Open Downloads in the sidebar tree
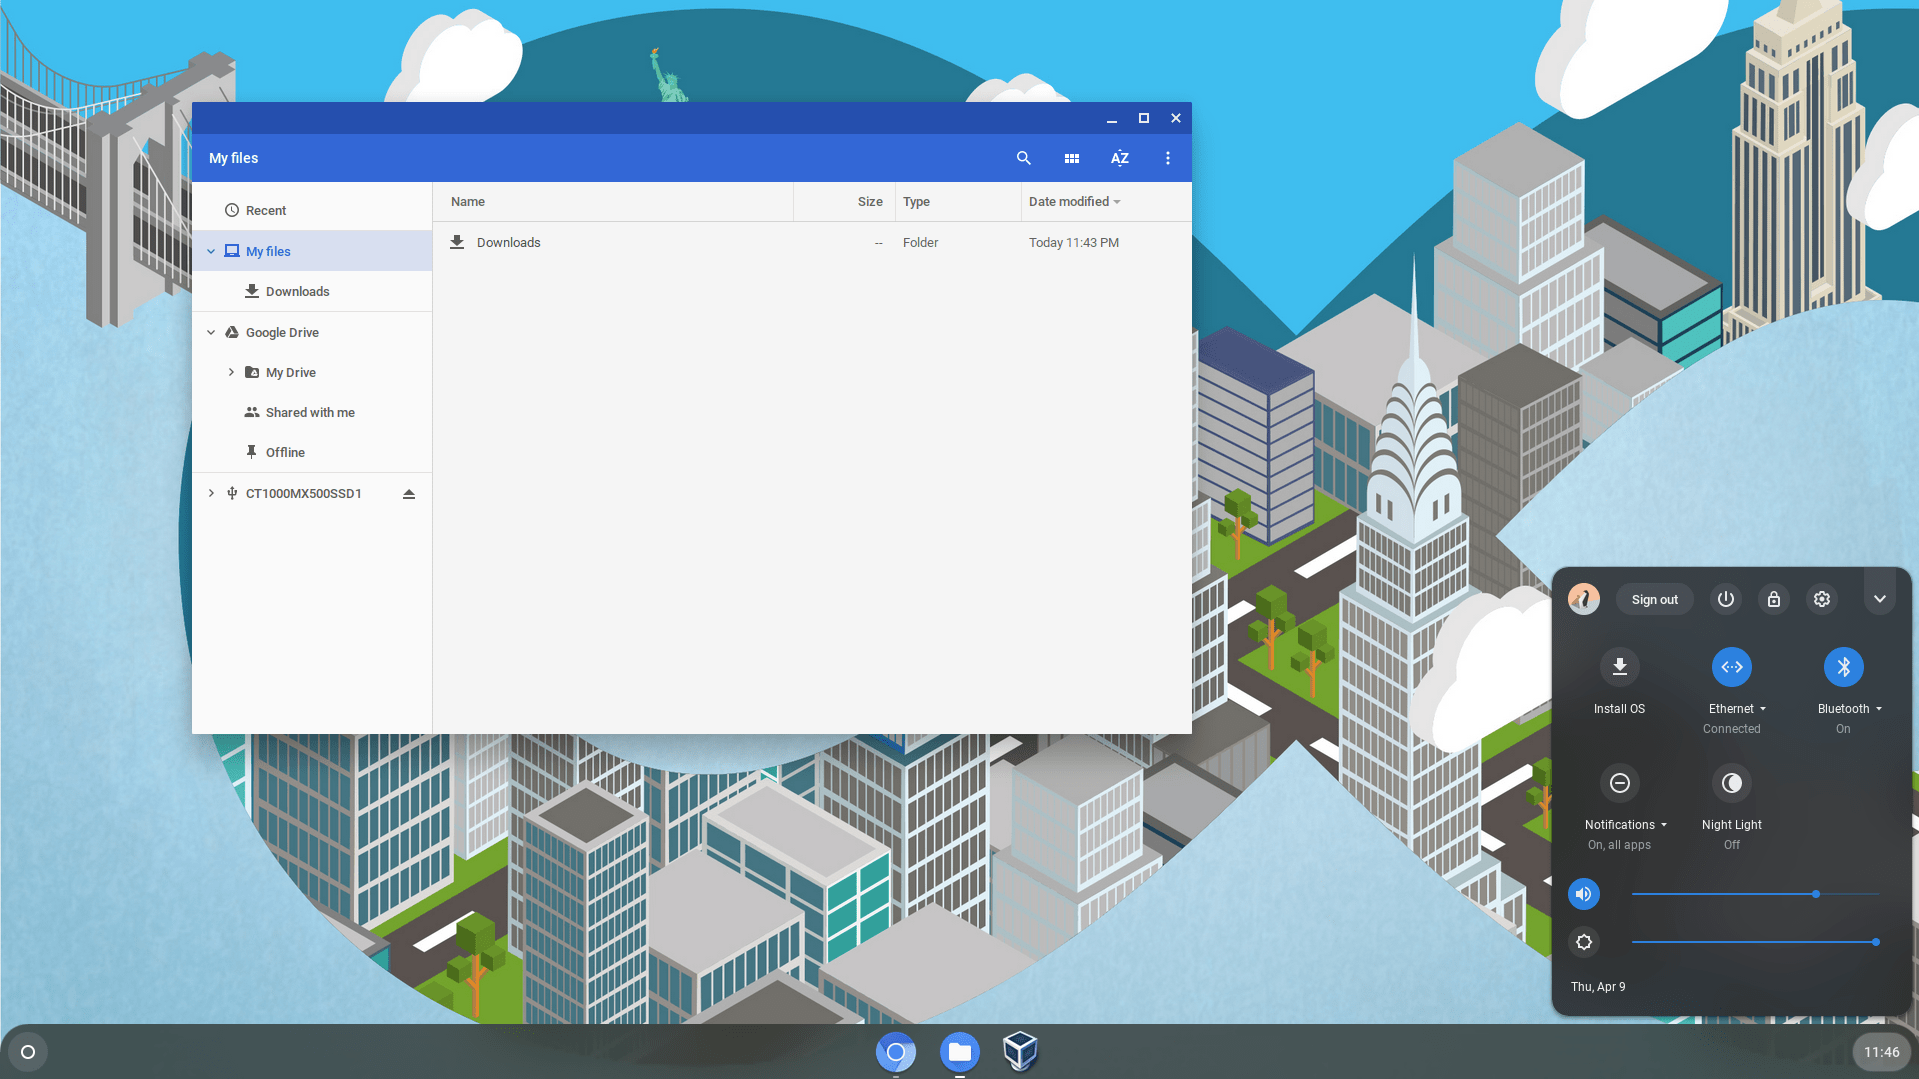Screen dimensions: 1919x1079 pos(312,291)
